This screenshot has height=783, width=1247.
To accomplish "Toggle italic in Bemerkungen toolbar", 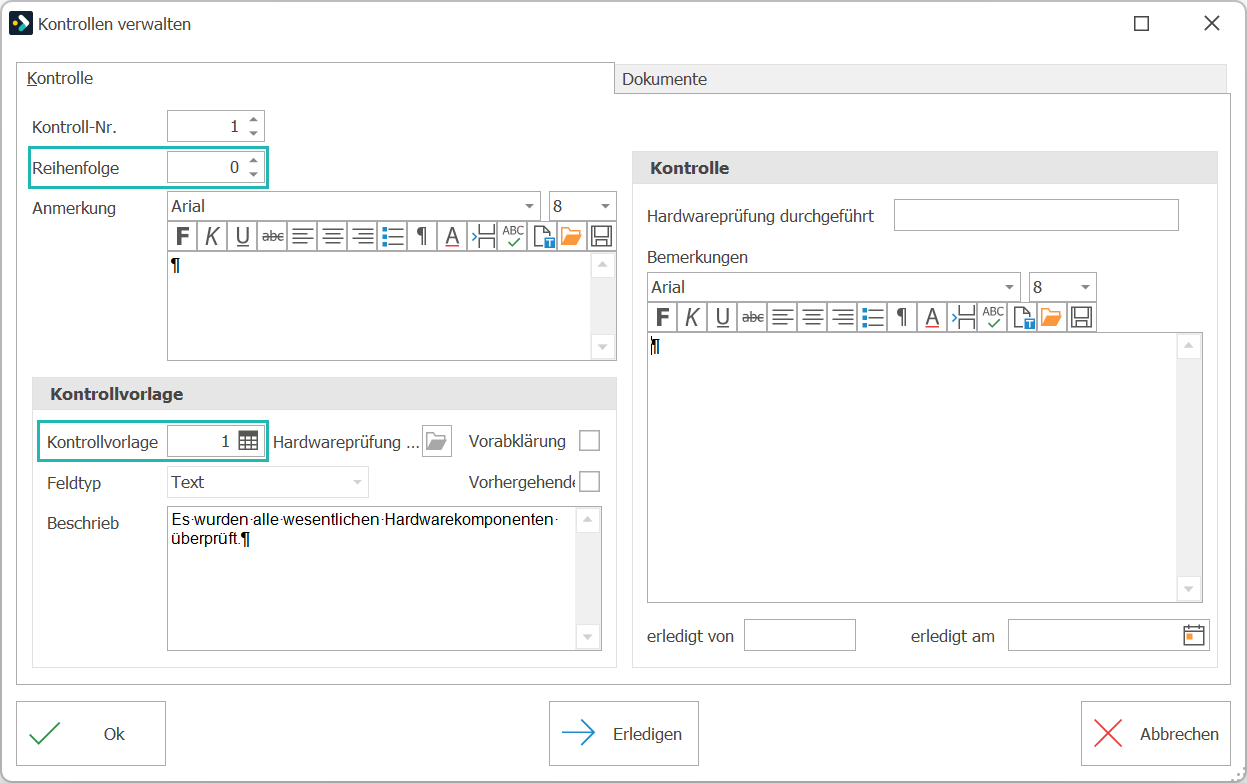I will coord(692,317).
